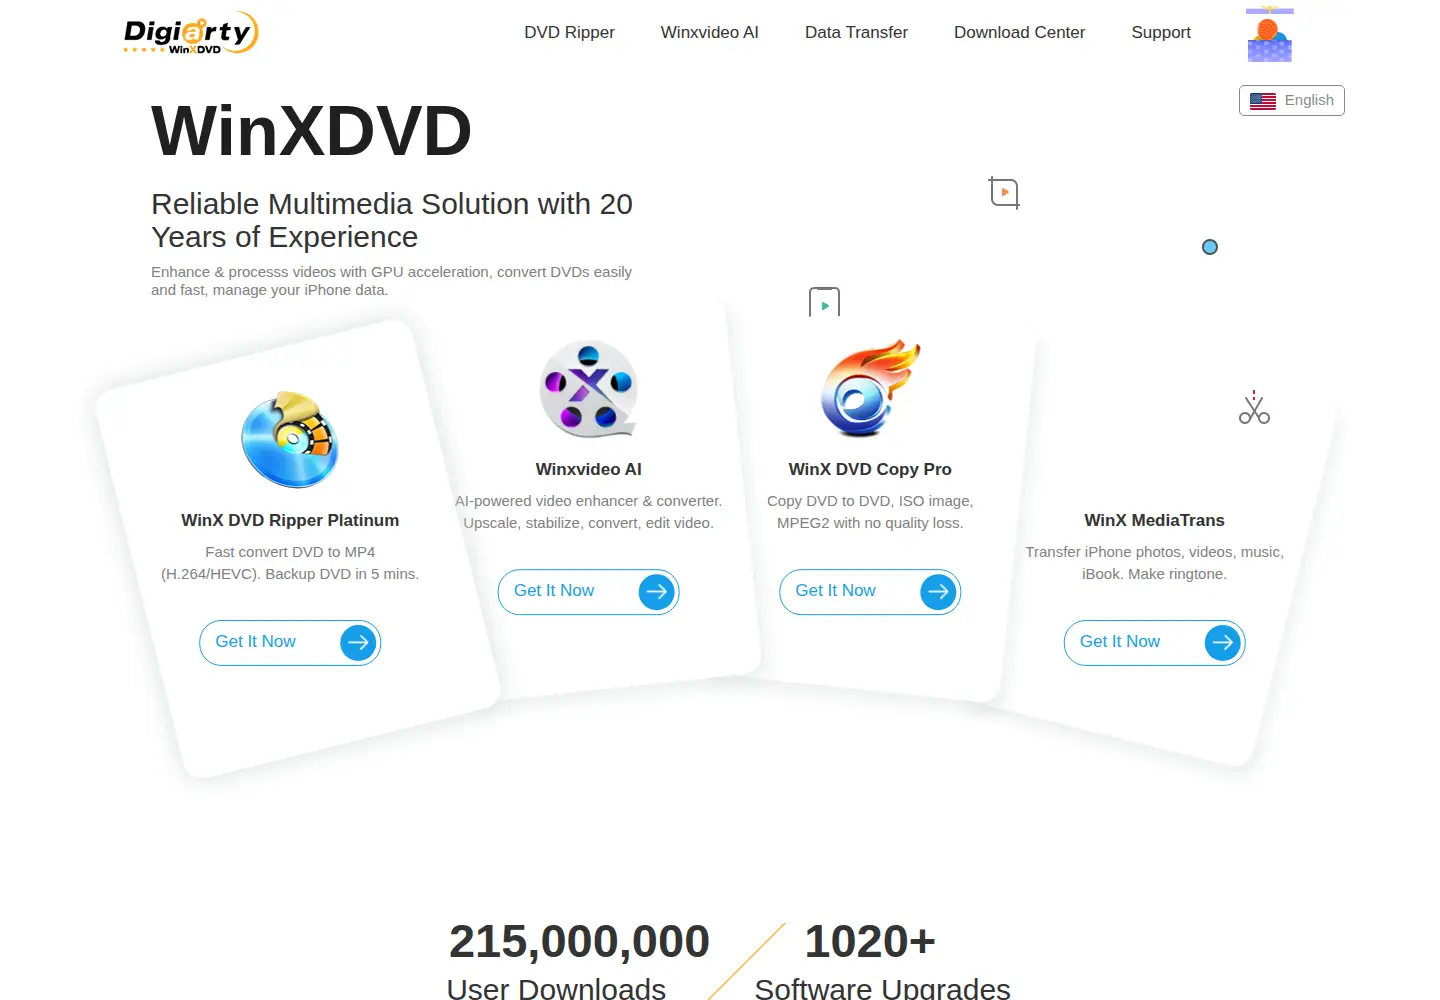Open the Winxvideo AI menu
The height and width of the screenshot is (1000, 1440).
709,32
